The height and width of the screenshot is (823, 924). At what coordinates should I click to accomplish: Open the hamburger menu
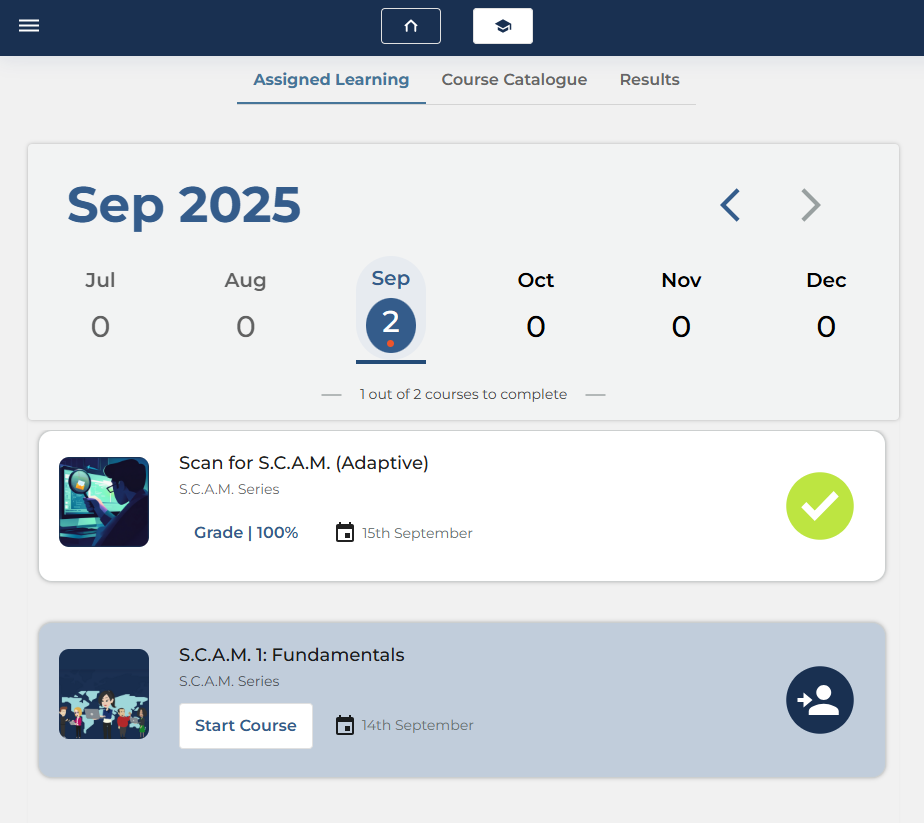(x=29, y=25)
